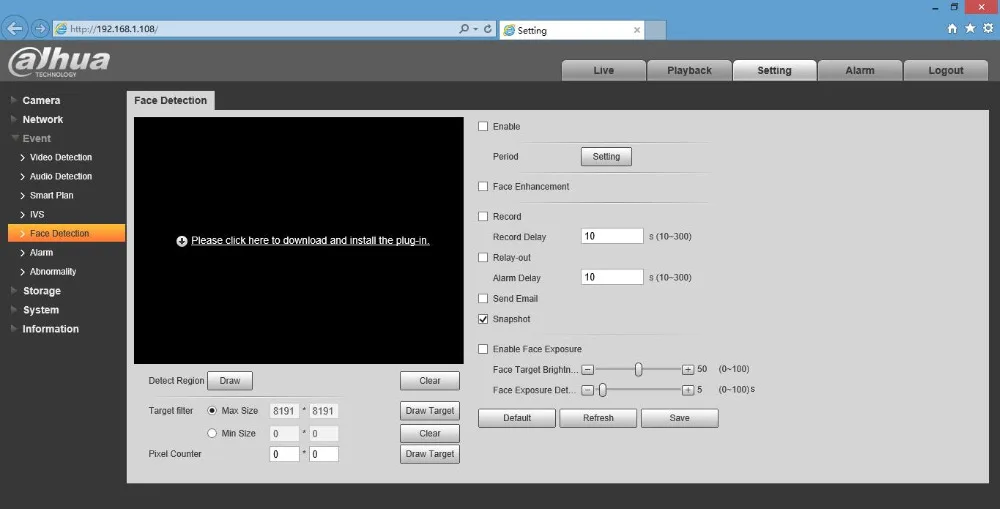1000x509 pixels.
Task: Click Face Exposure Detection slider handle
Action: coord(603,390)
